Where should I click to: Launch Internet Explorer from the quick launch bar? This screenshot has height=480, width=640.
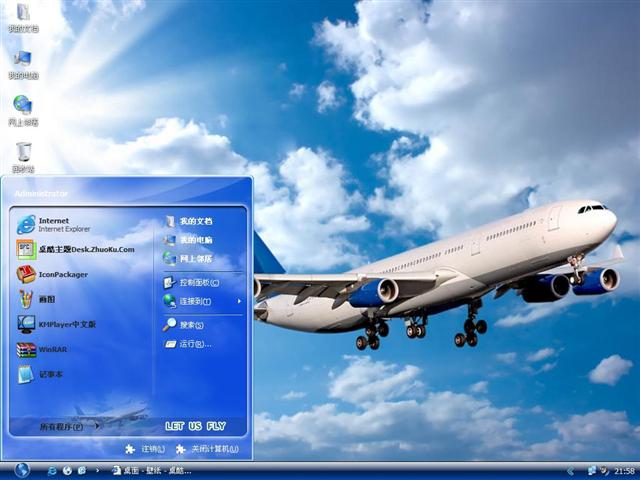tap(52, 471)
